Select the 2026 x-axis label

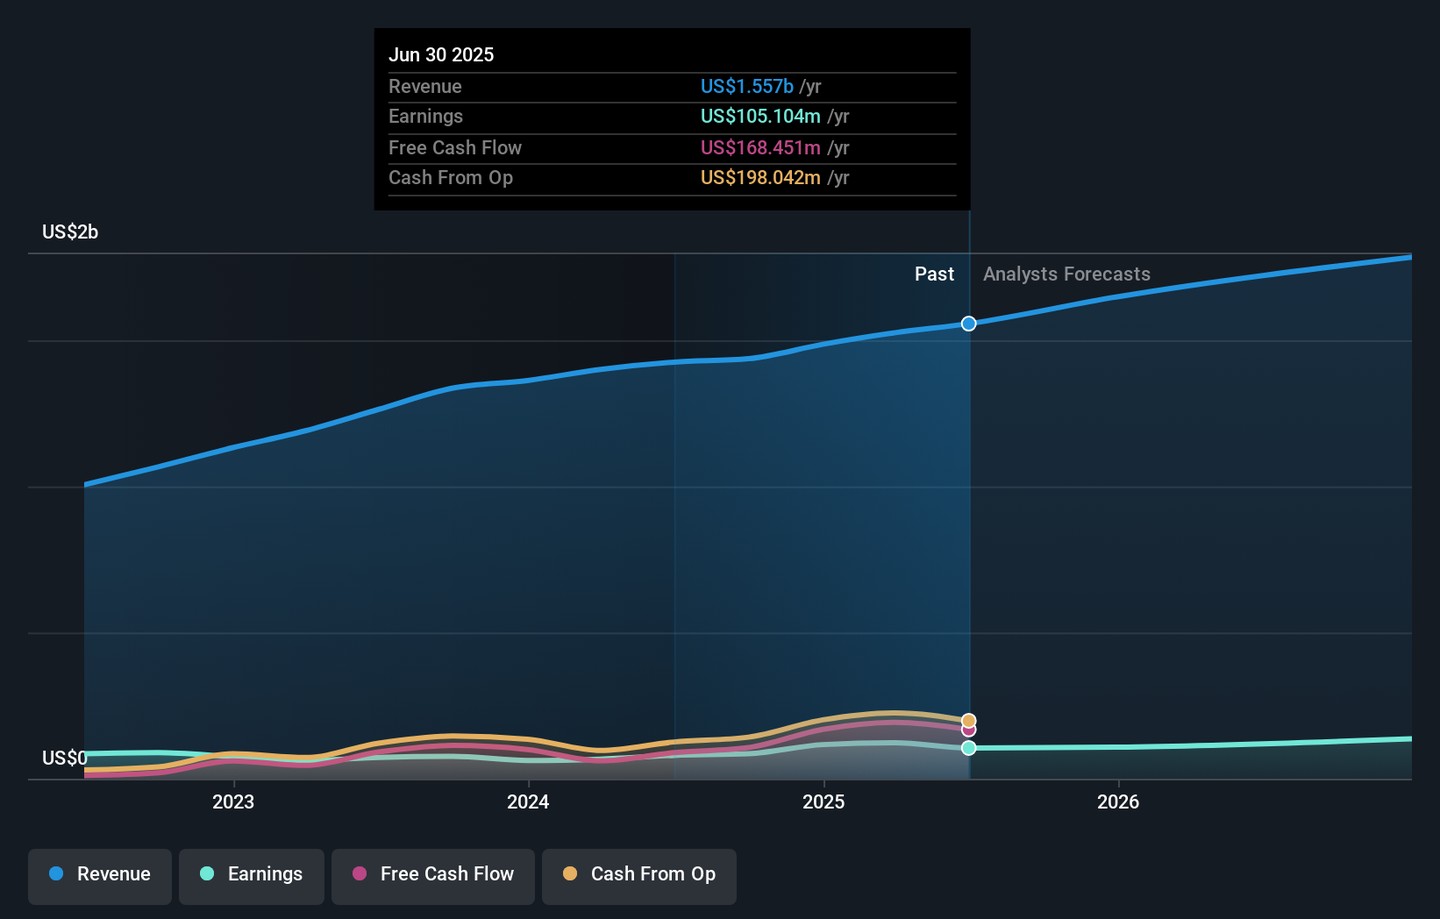click(x=1118, y=802)
